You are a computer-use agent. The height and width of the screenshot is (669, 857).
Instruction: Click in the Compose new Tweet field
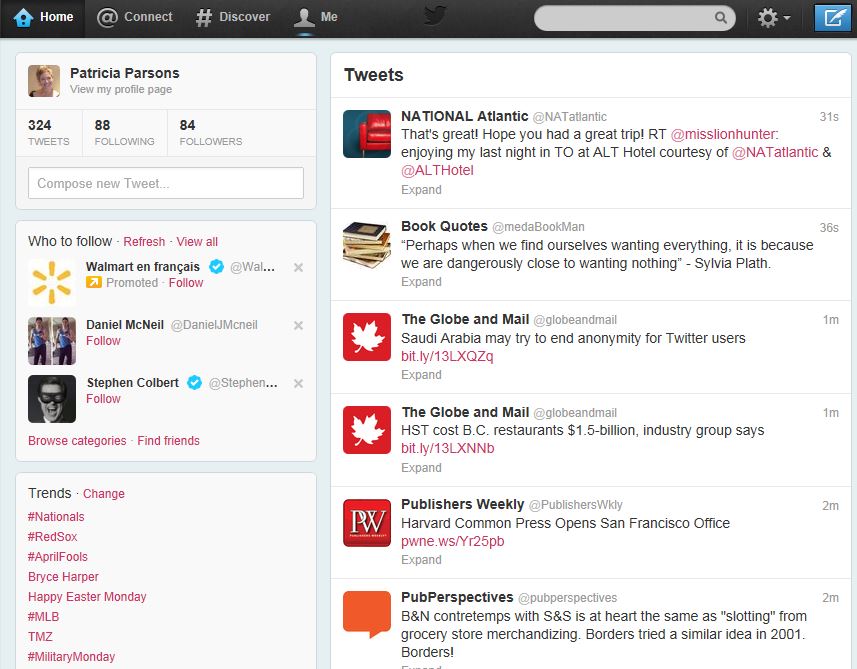(165, 183)
